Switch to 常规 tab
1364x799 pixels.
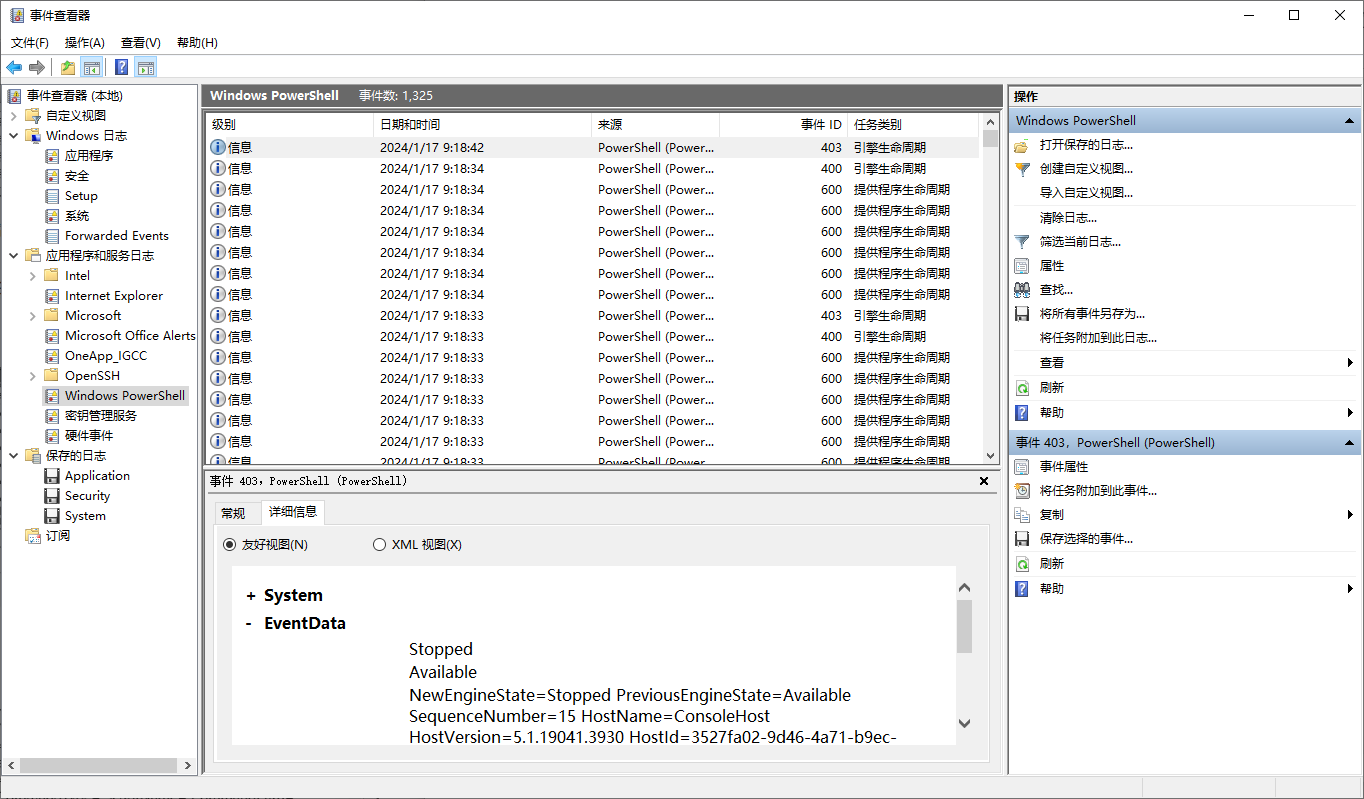point(233,513)
